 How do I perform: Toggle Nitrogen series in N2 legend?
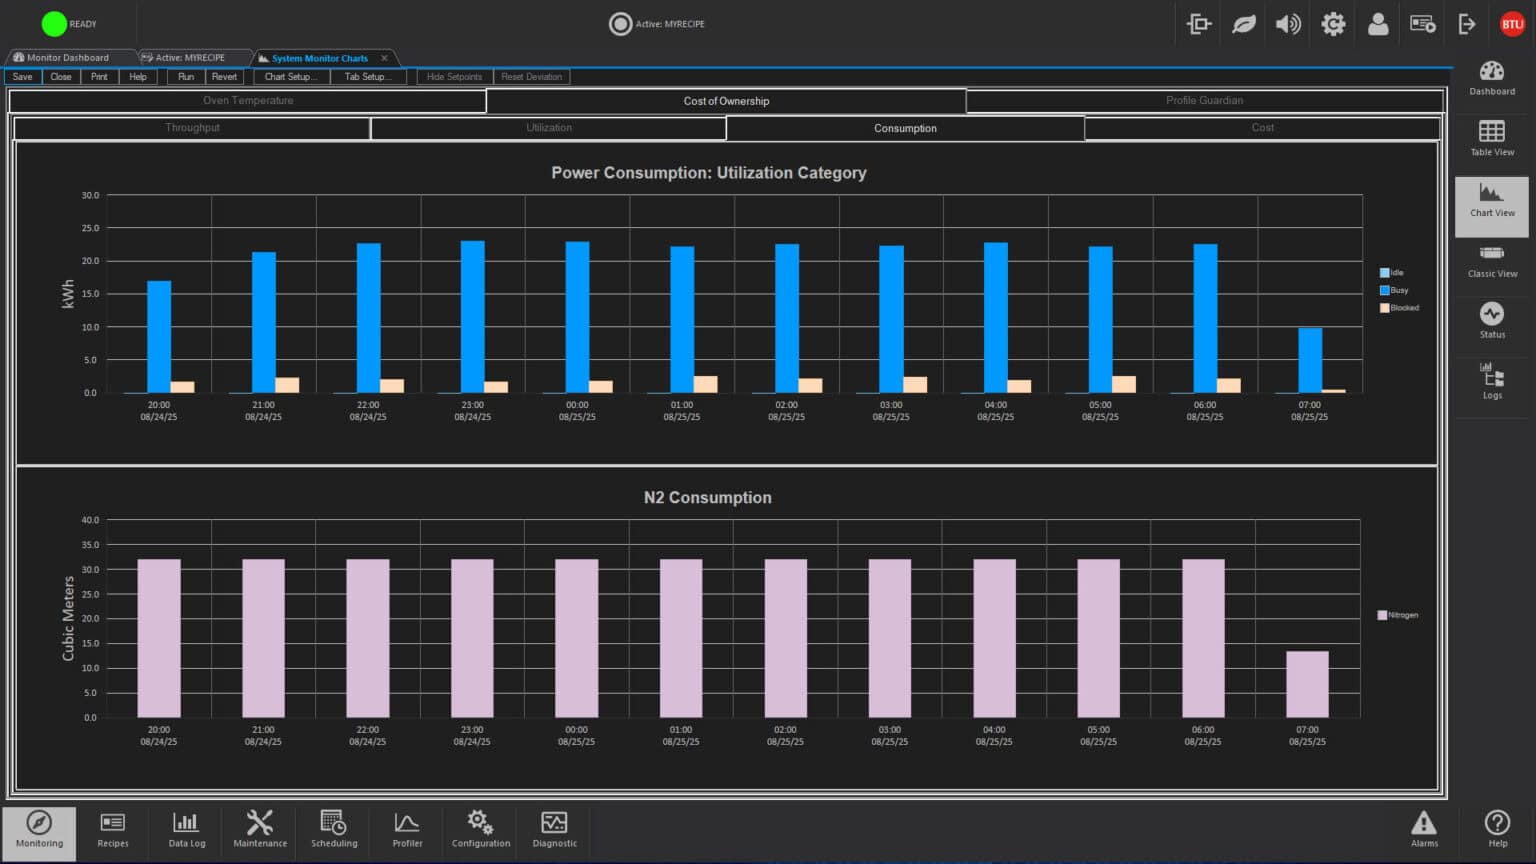click(x=1398, y=615)
